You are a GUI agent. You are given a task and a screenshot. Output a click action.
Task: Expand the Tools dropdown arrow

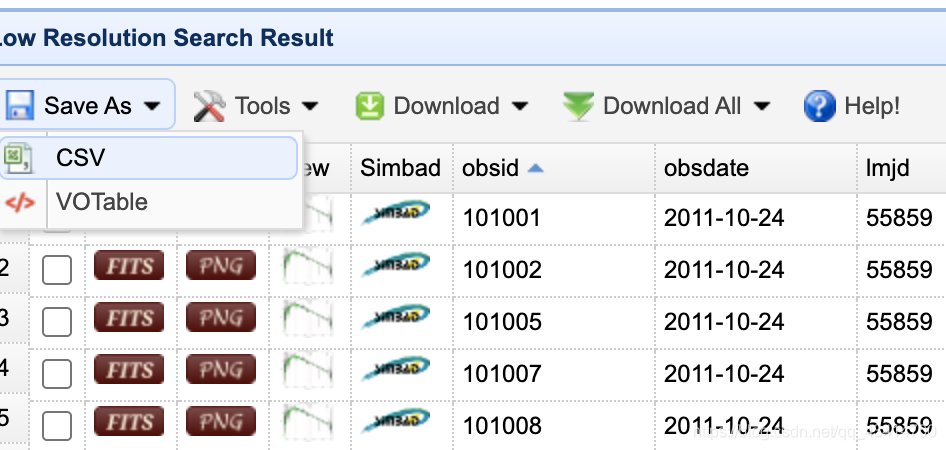tap(310, 107)
